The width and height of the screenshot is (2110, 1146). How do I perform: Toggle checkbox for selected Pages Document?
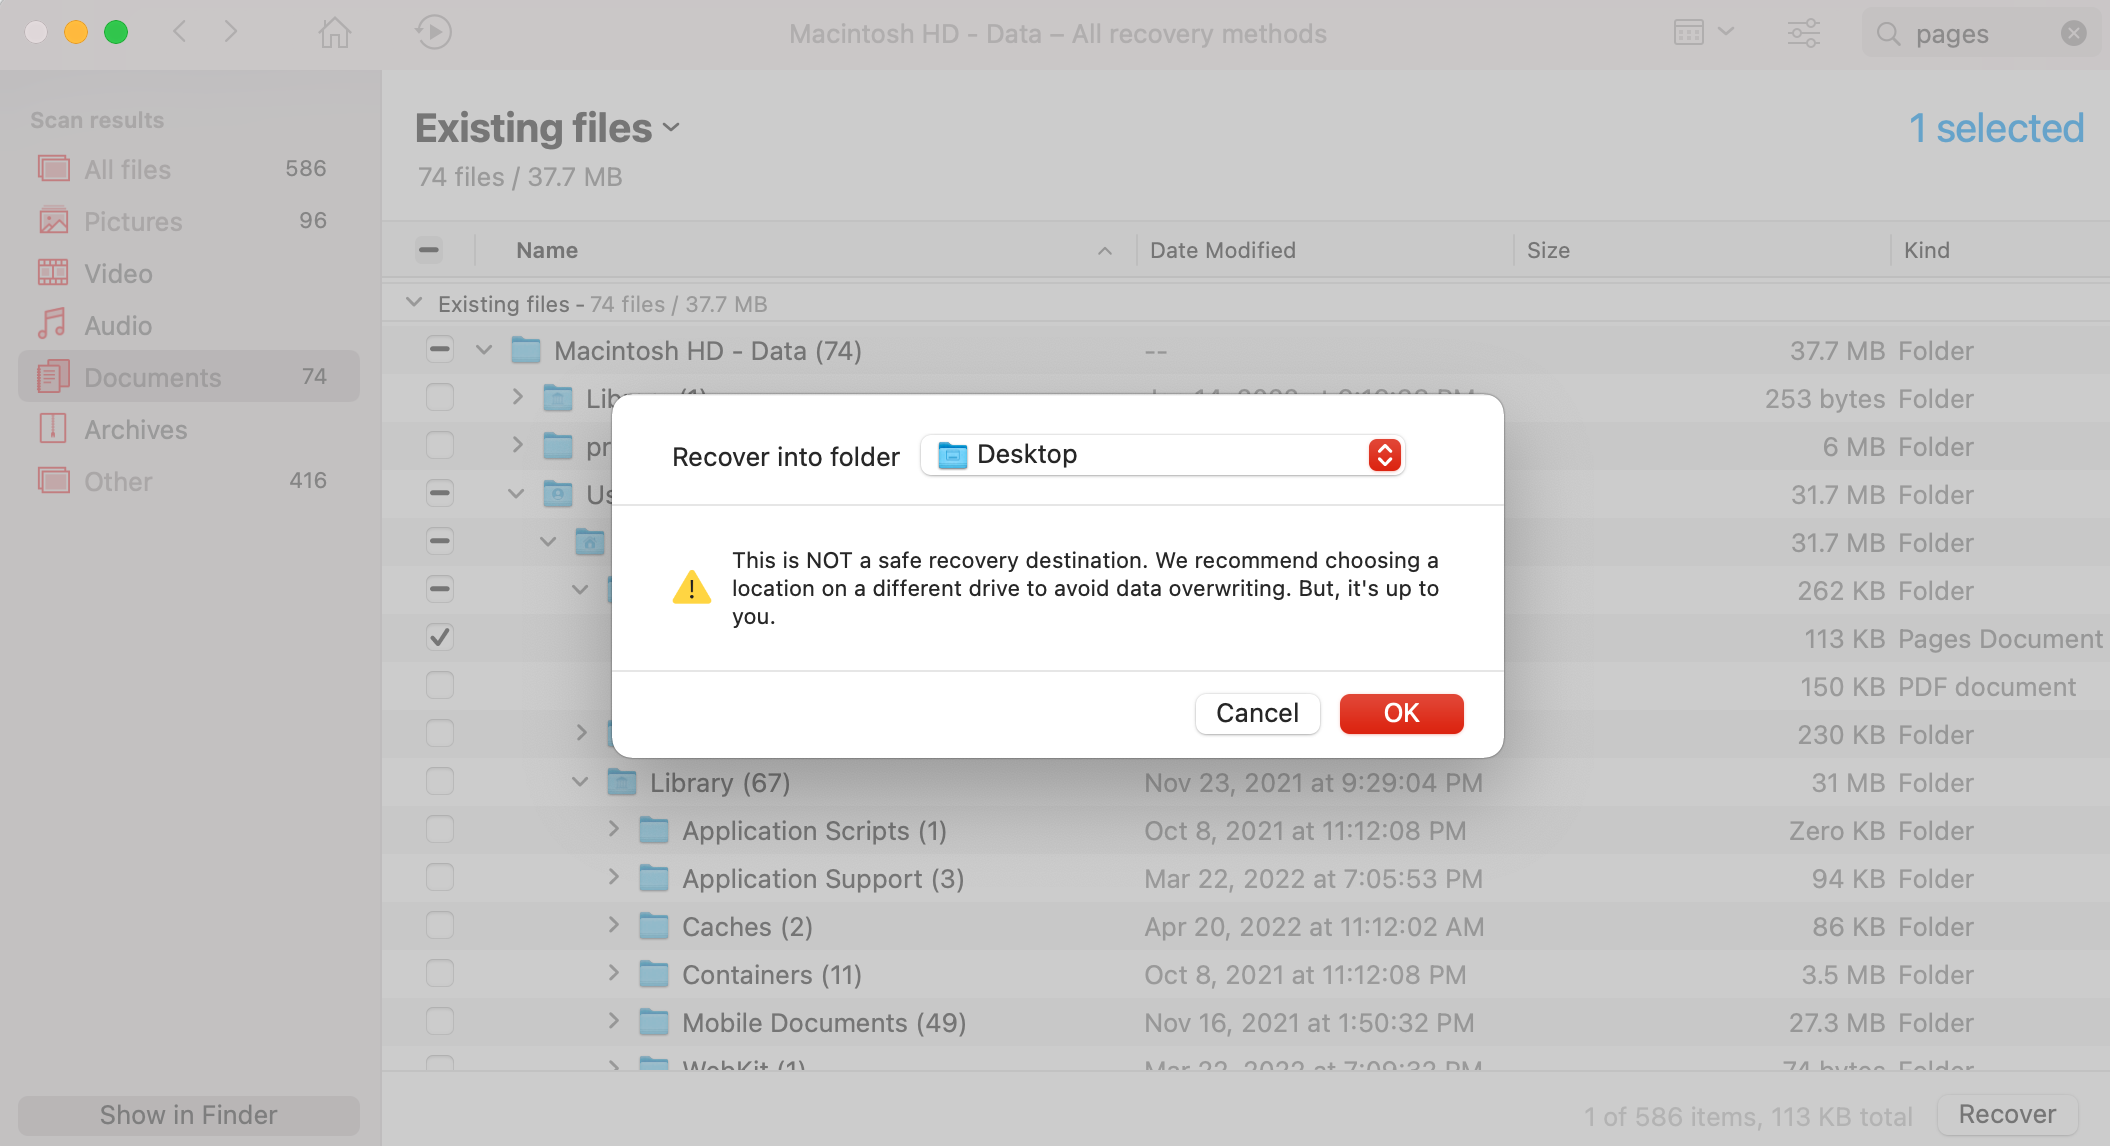438,637
